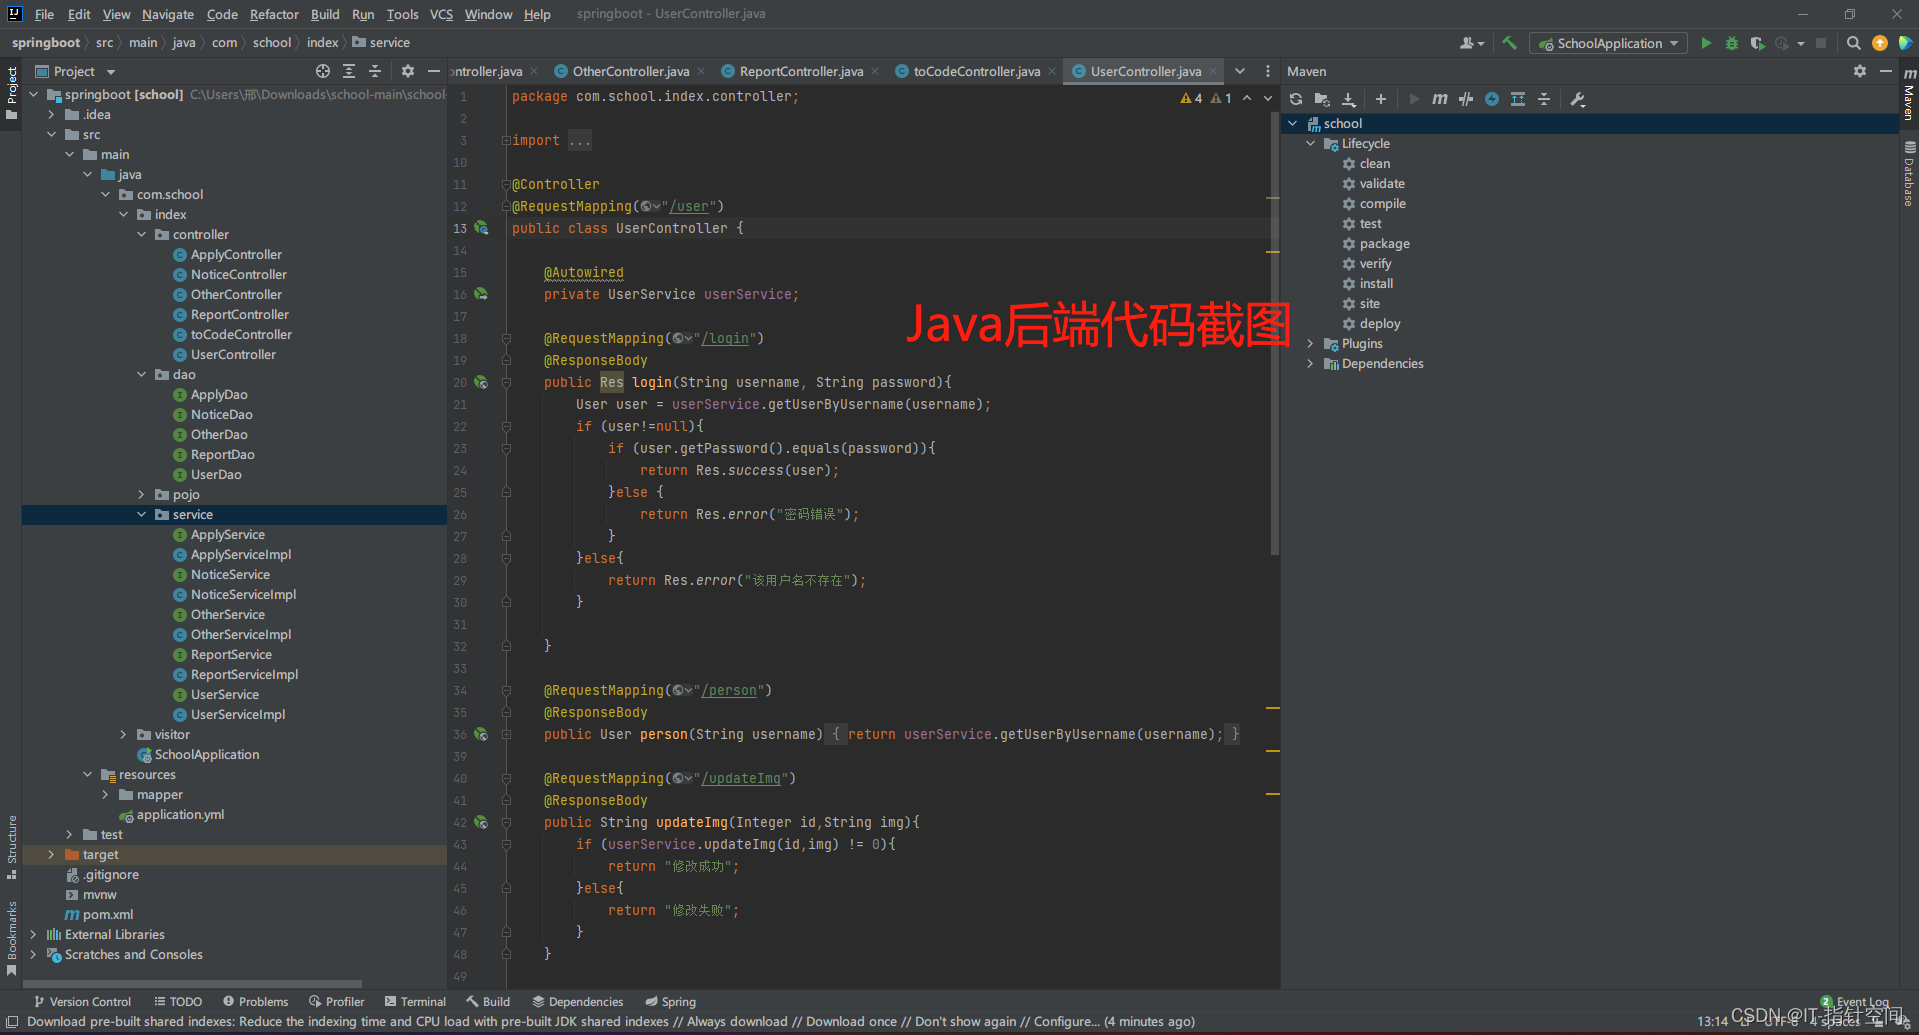Run SchoolApplication with green play button
The height and width of the screenshot is (1035, 1919).
tap(1706, 43)
